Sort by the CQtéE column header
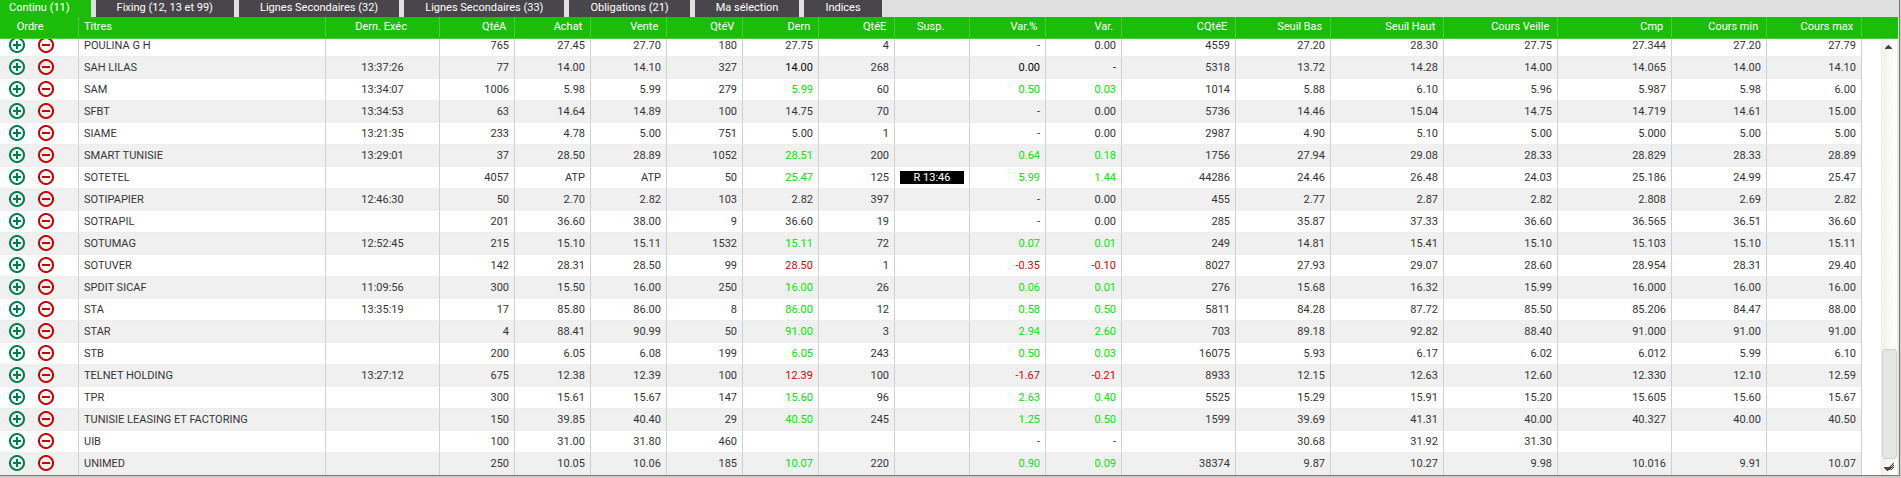1901x478 pixels. [1178, 26]
